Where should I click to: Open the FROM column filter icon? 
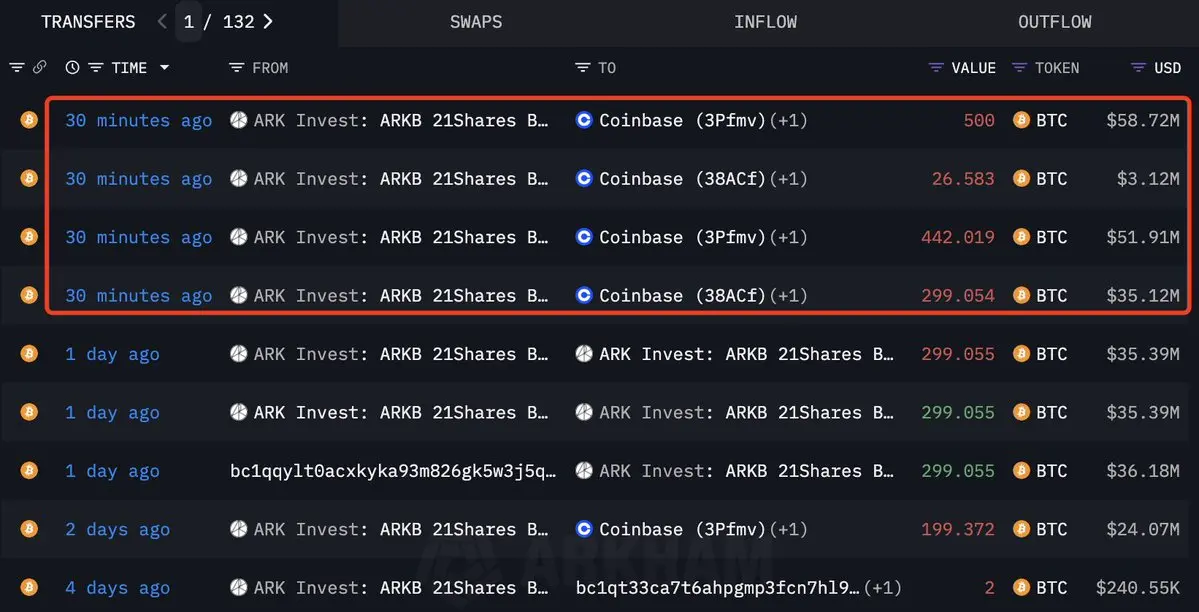tap(237, 68)
